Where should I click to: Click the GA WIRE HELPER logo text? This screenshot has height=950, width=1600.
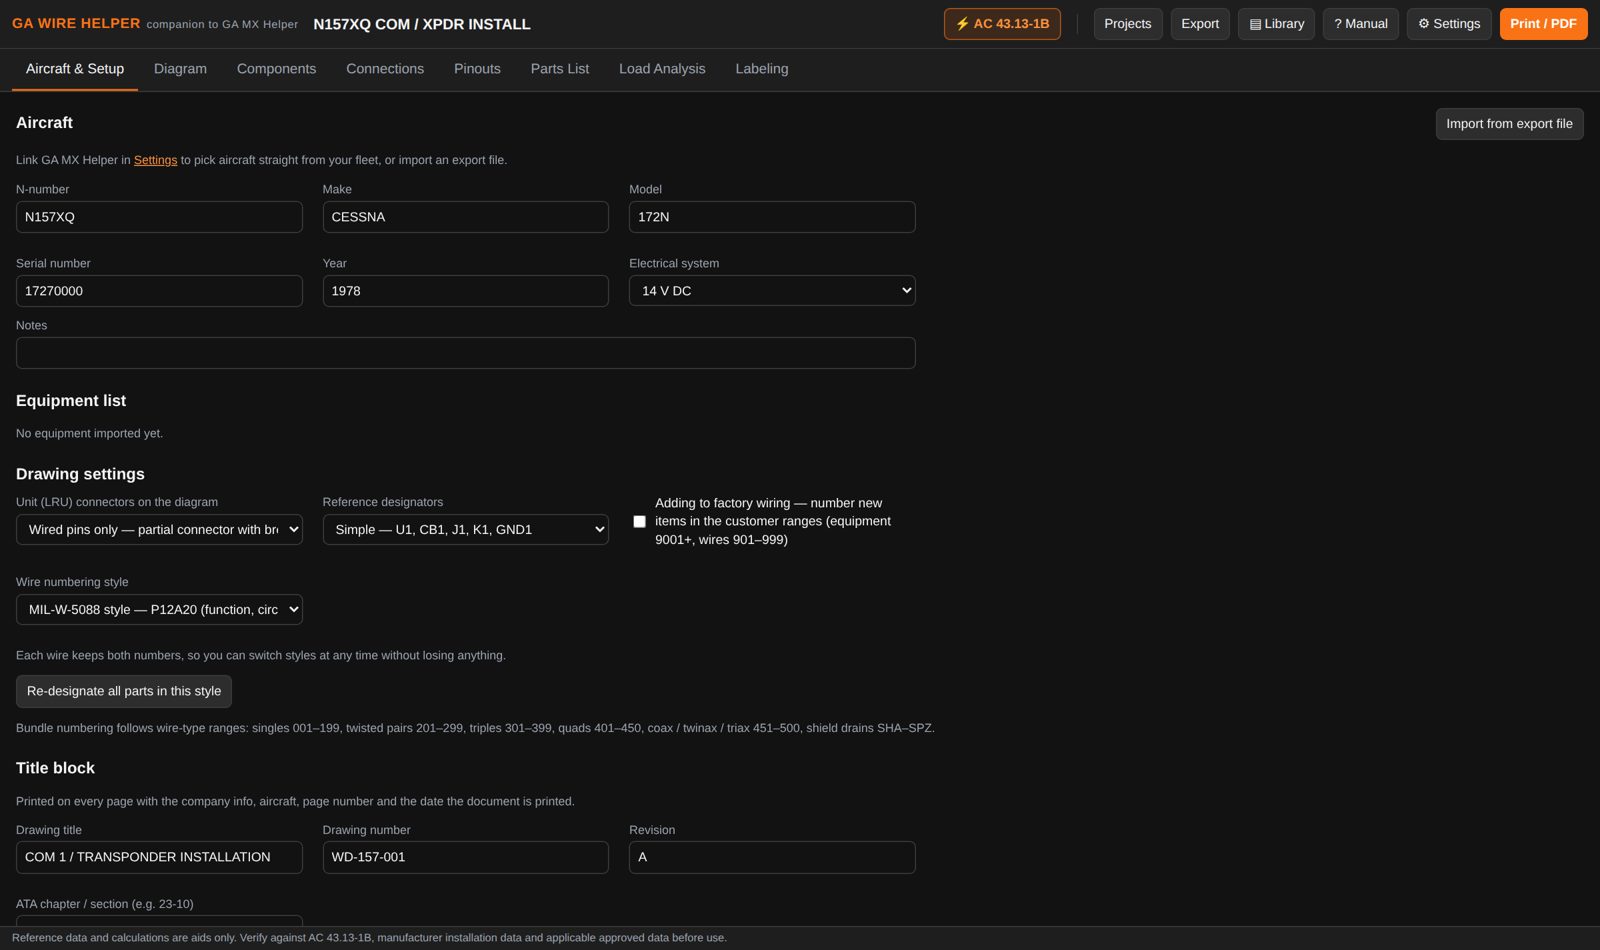tap(76, 23)
